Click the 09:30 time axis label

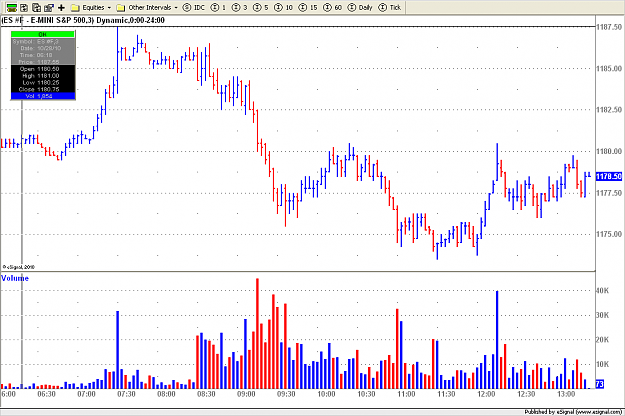pyautogui.click(x=286, y=394)
